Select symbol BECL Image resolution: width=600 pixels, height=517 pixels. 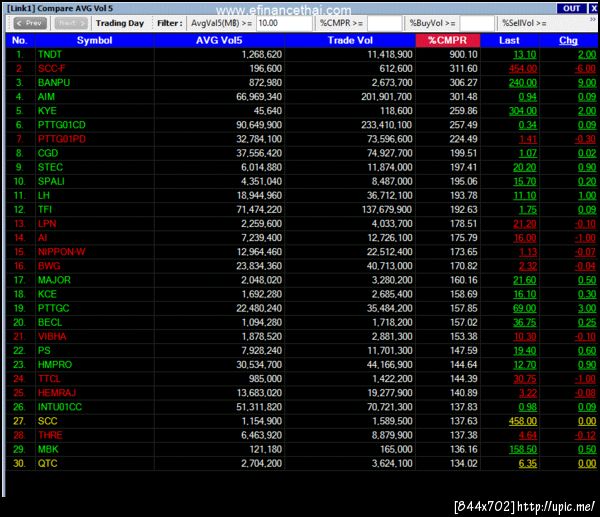coord(50,323)
